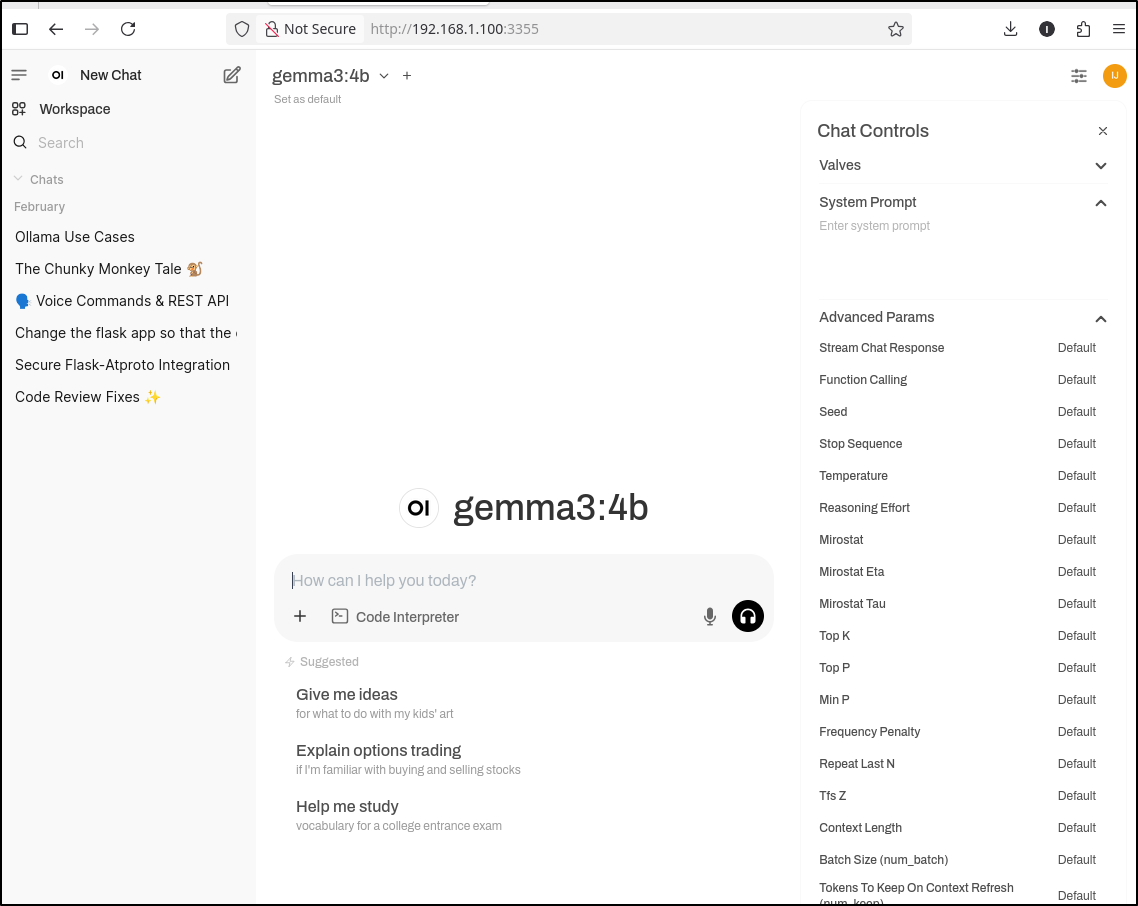Click the message input 'How can I help you today?'
This screenshot has height=906, width=1138.
point(523,580)
